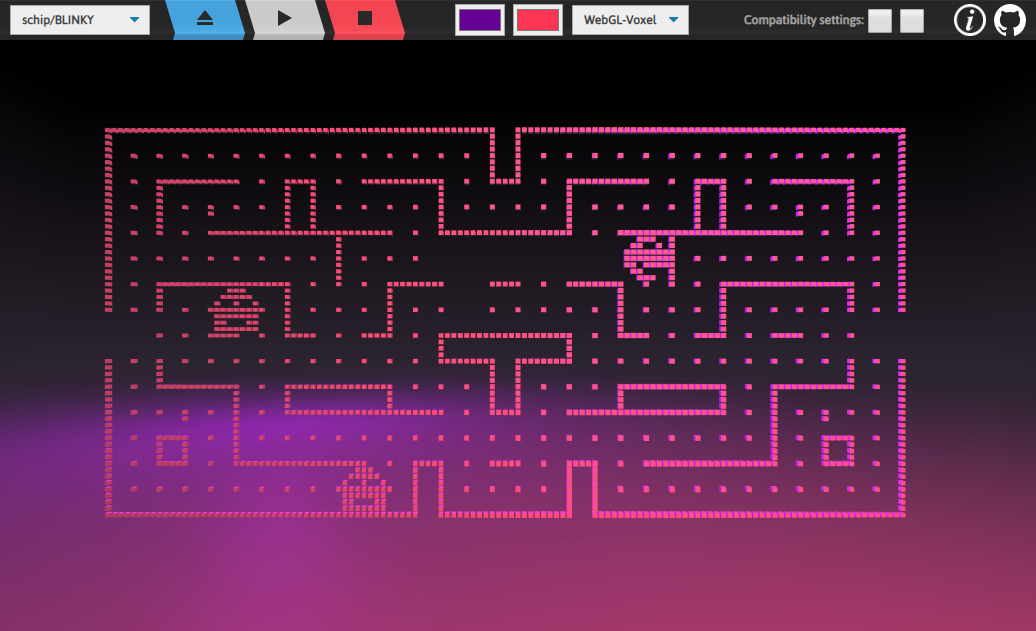Start emulation with the play button
This screenshot has width=1036, height=631.
click(285, 19)
